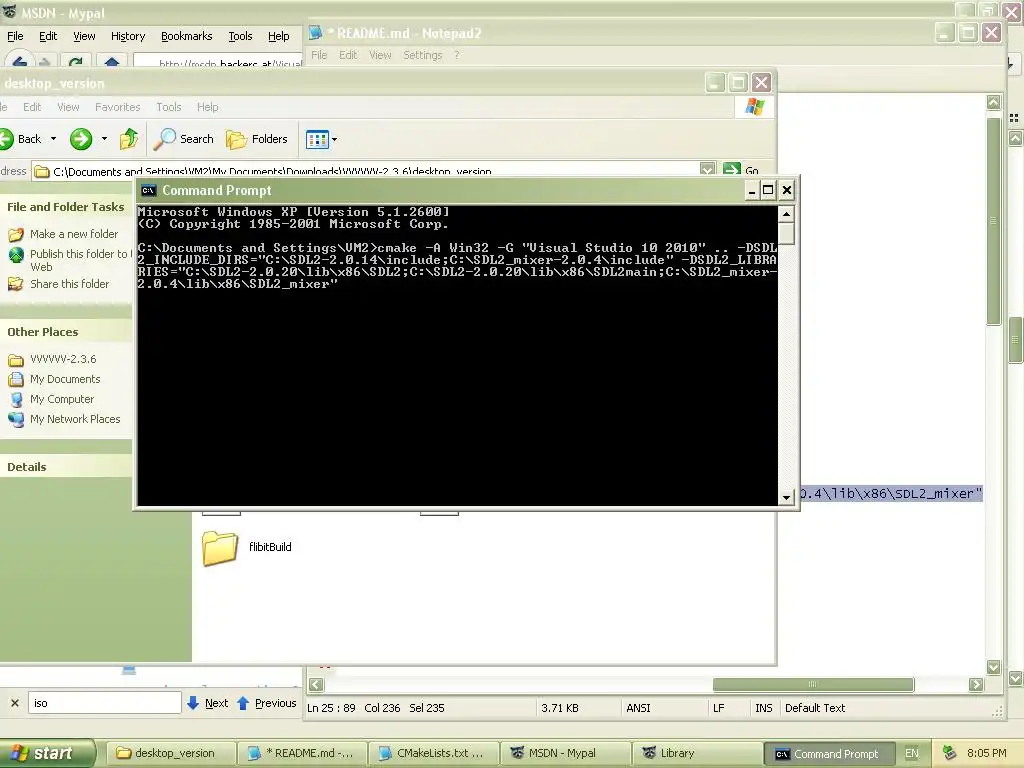
Task: Click the Back button in Explorer toolbar
Action: [22, 138]
